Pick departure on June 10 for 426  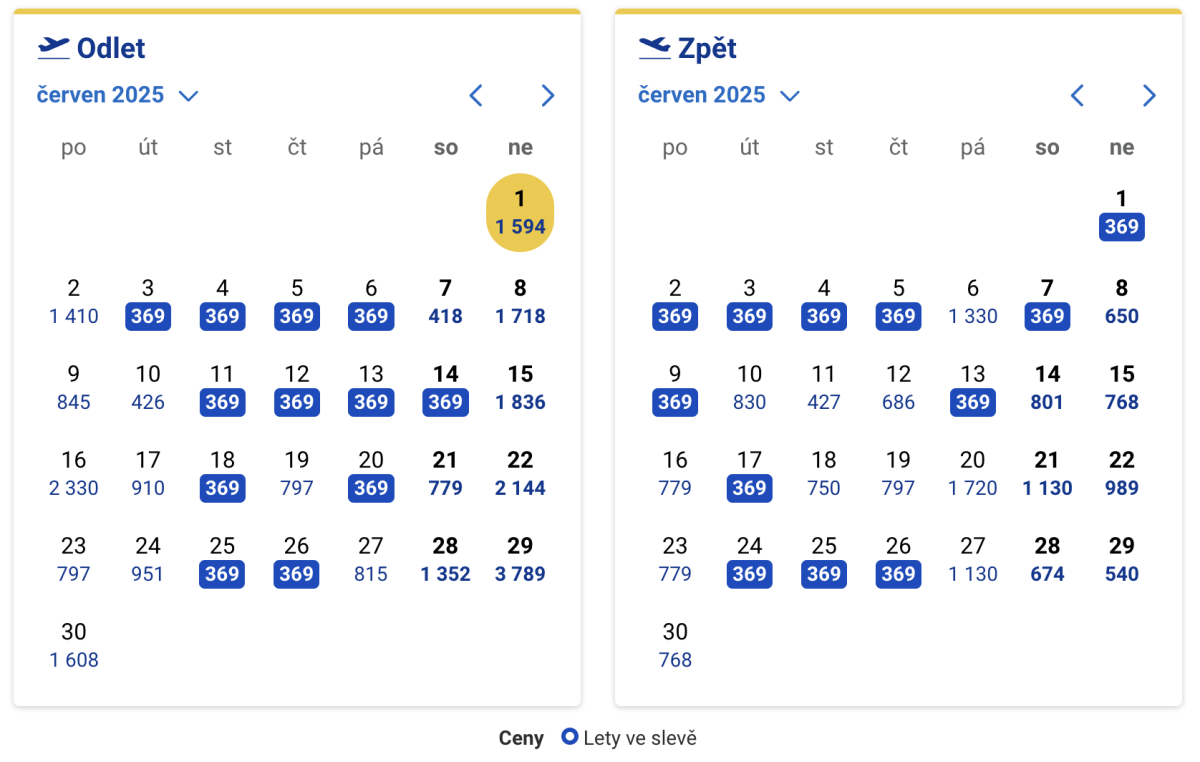point(148,389)
